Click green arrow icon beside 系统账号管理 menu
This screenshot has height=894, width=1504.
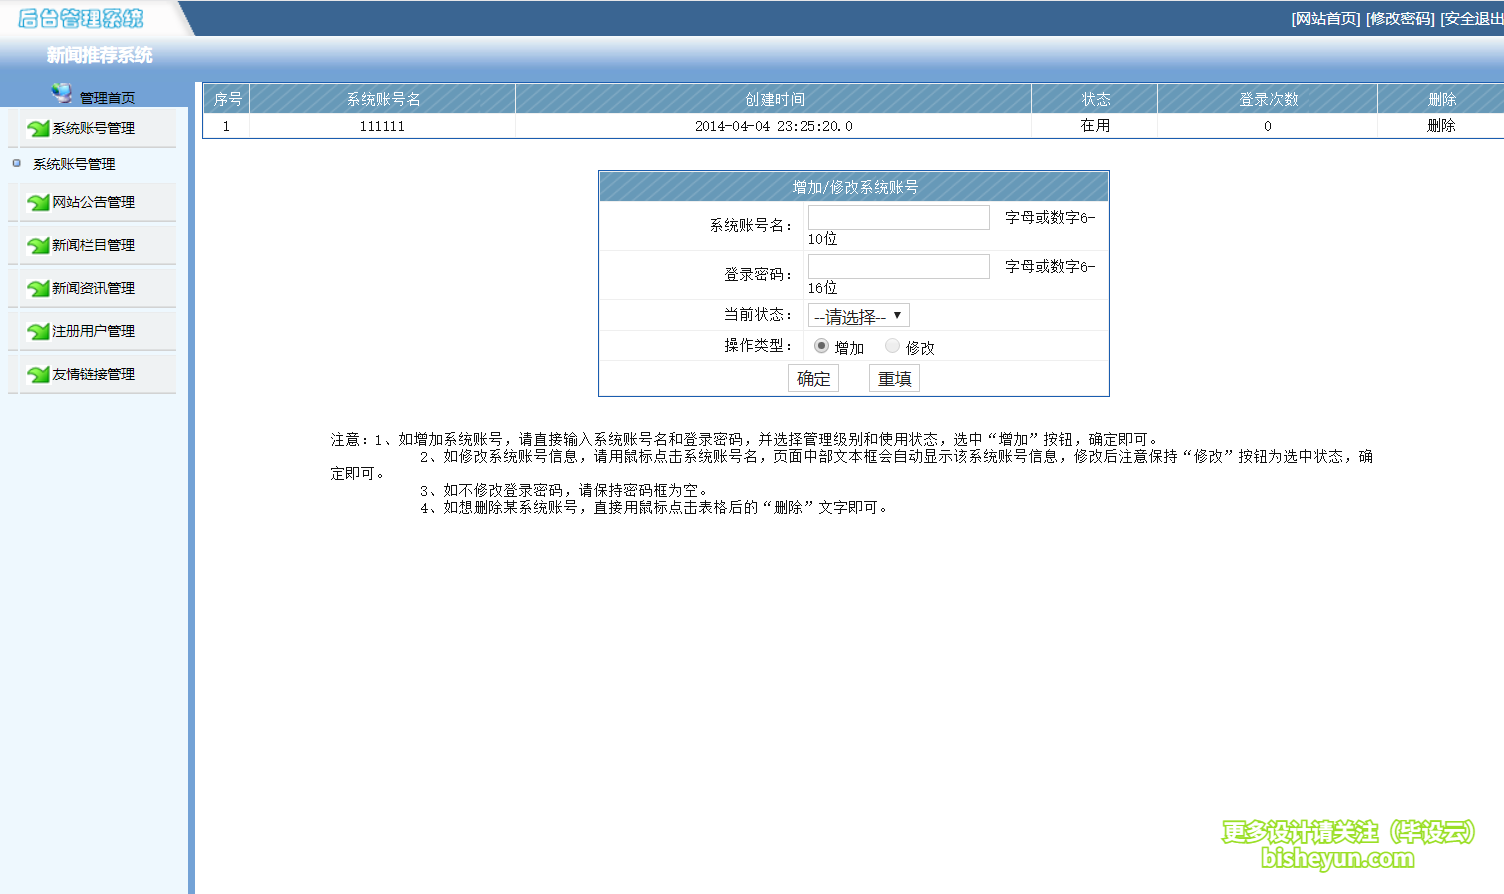point(38,128)
